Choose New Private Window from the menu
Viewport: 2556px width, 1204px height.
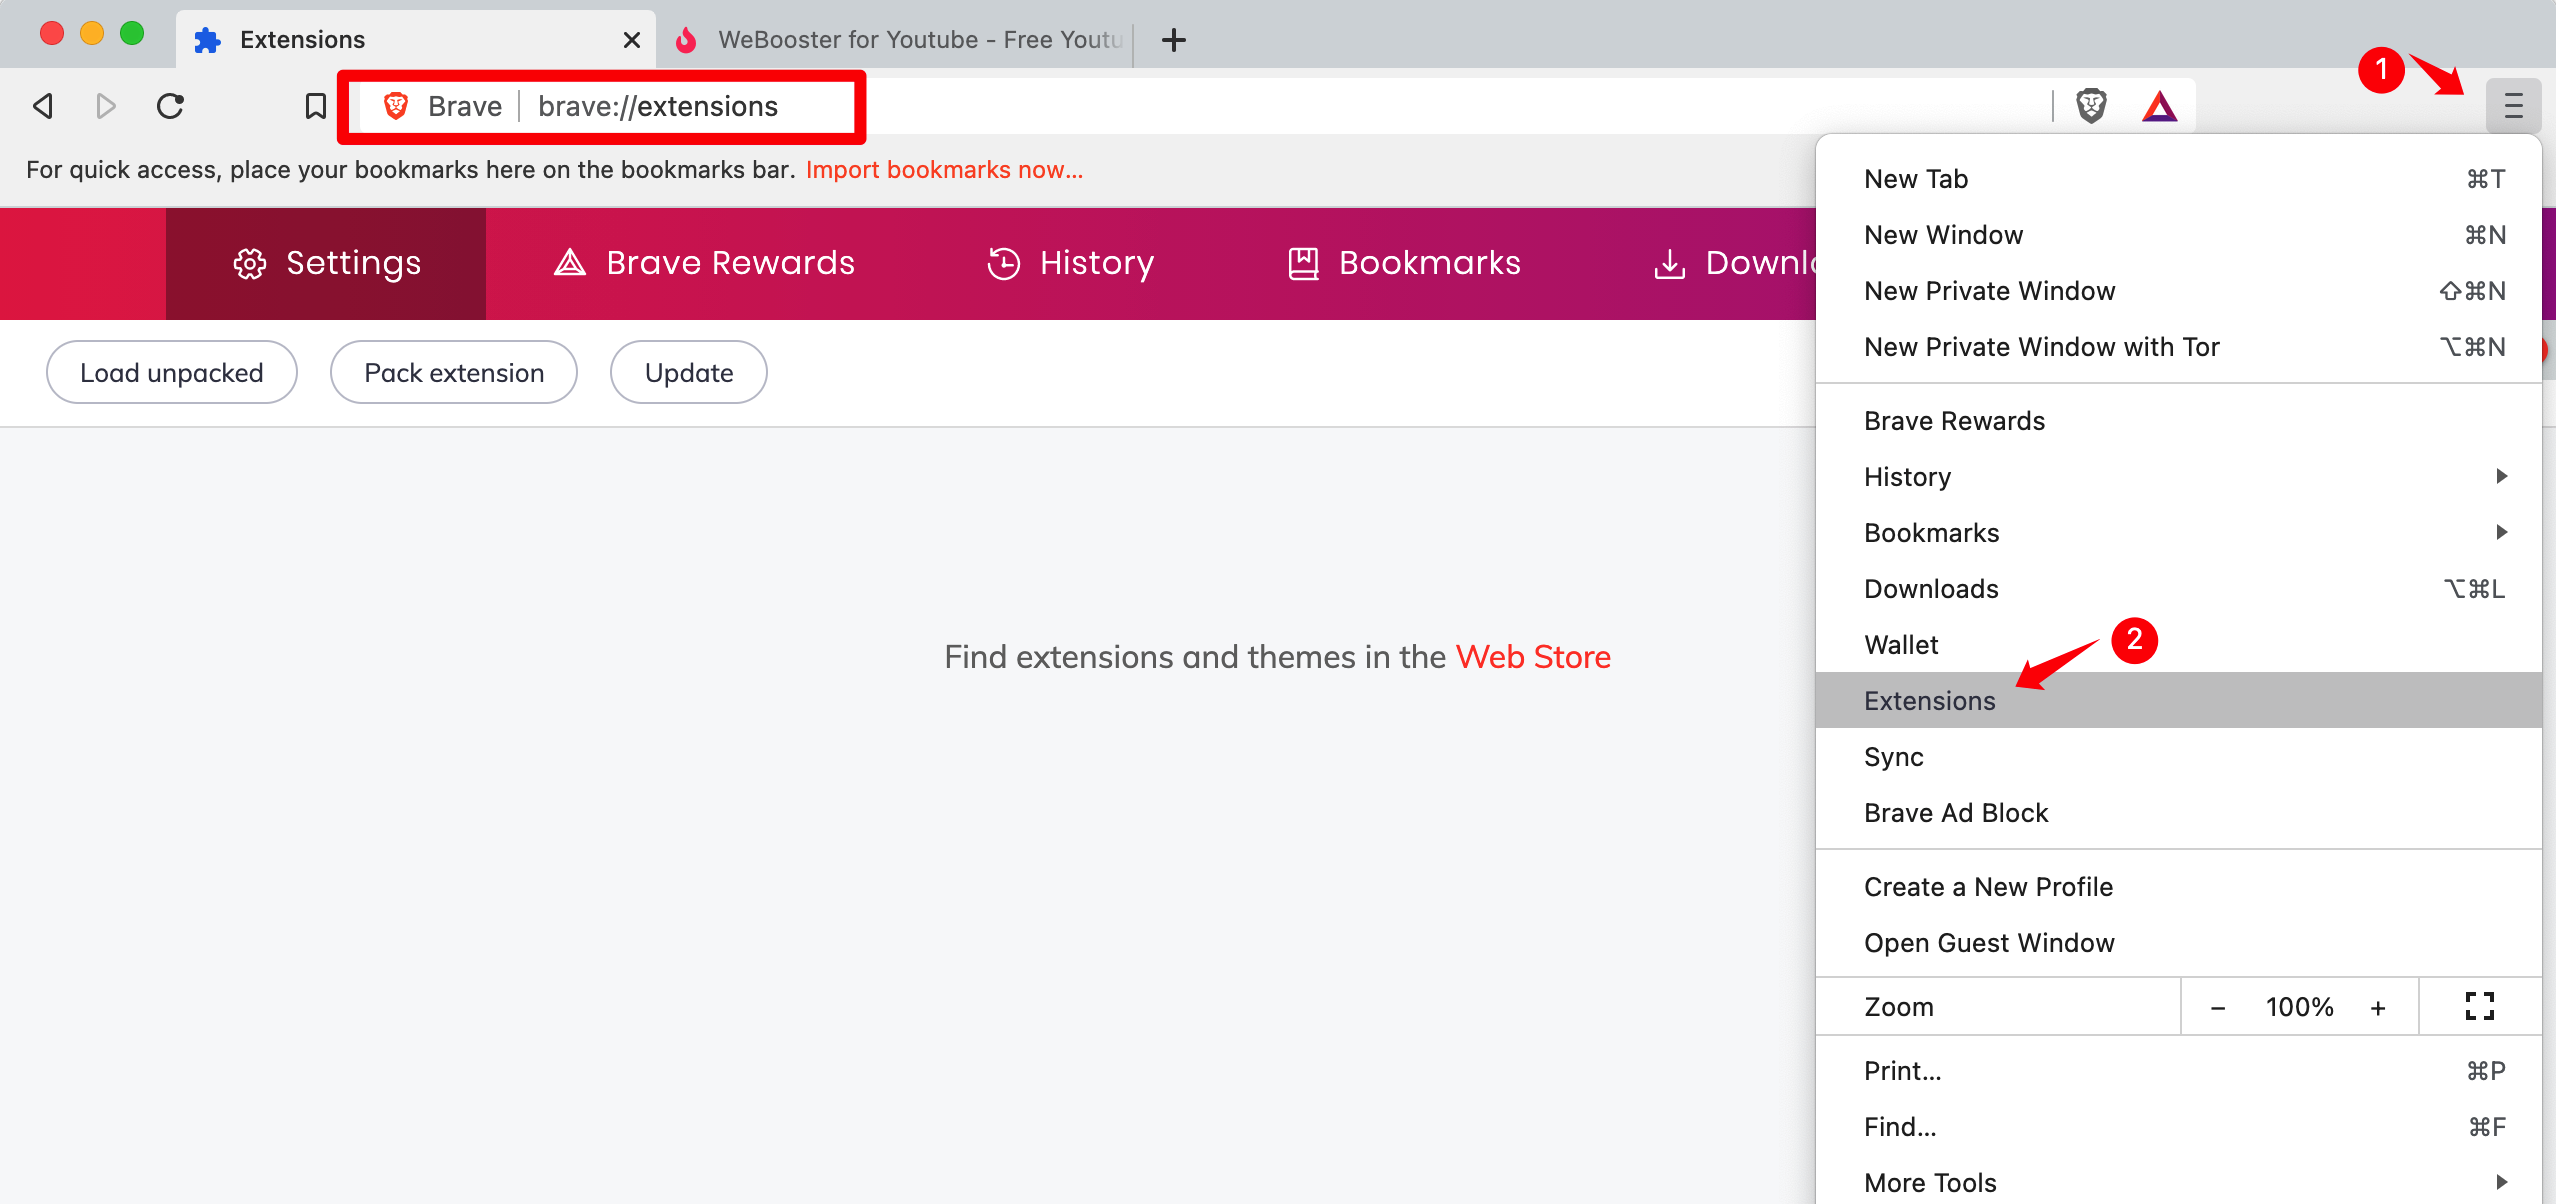(x=2178, y=291)
